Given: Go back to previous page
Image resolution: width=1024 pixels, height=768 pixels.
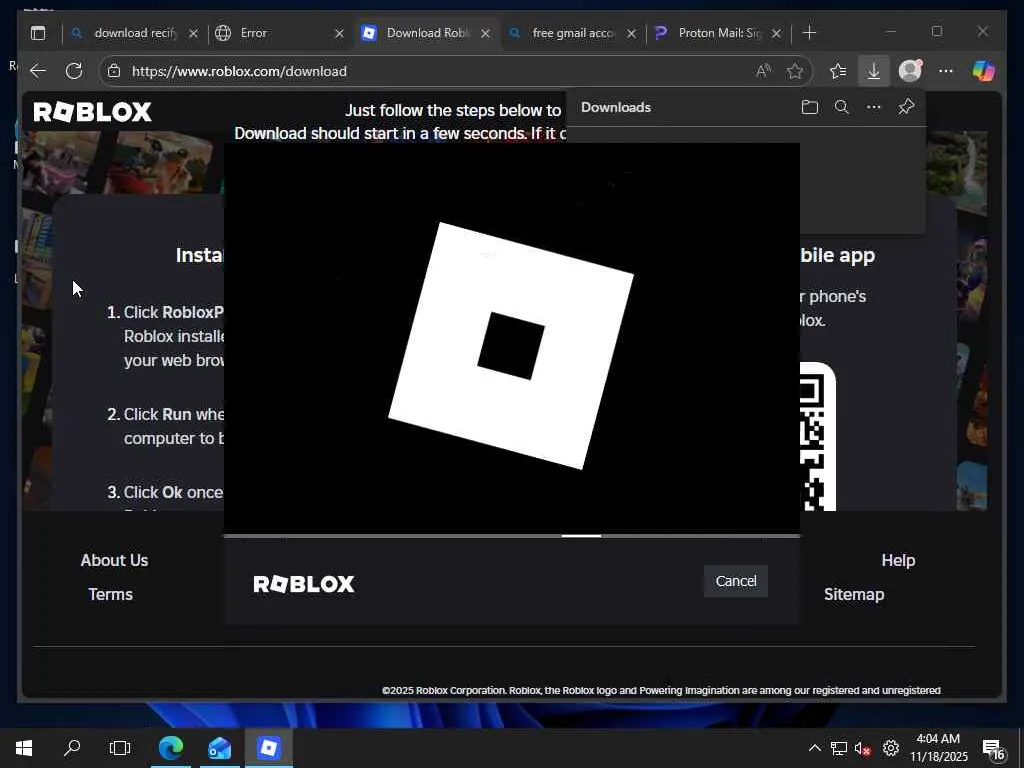Looking at the screenshot, I should pyautogui.click(x=39, y=71).
